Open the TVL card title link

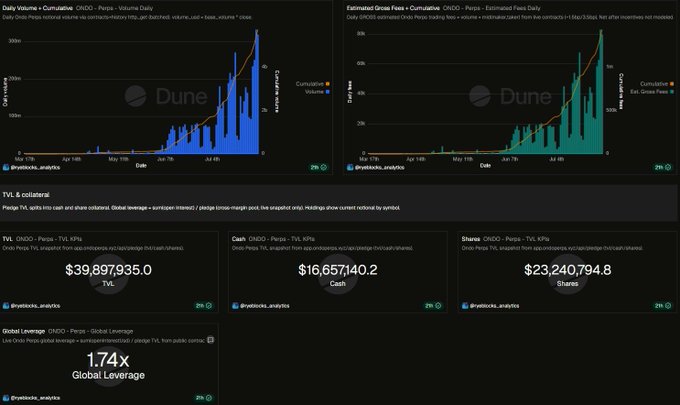(7, 239)
